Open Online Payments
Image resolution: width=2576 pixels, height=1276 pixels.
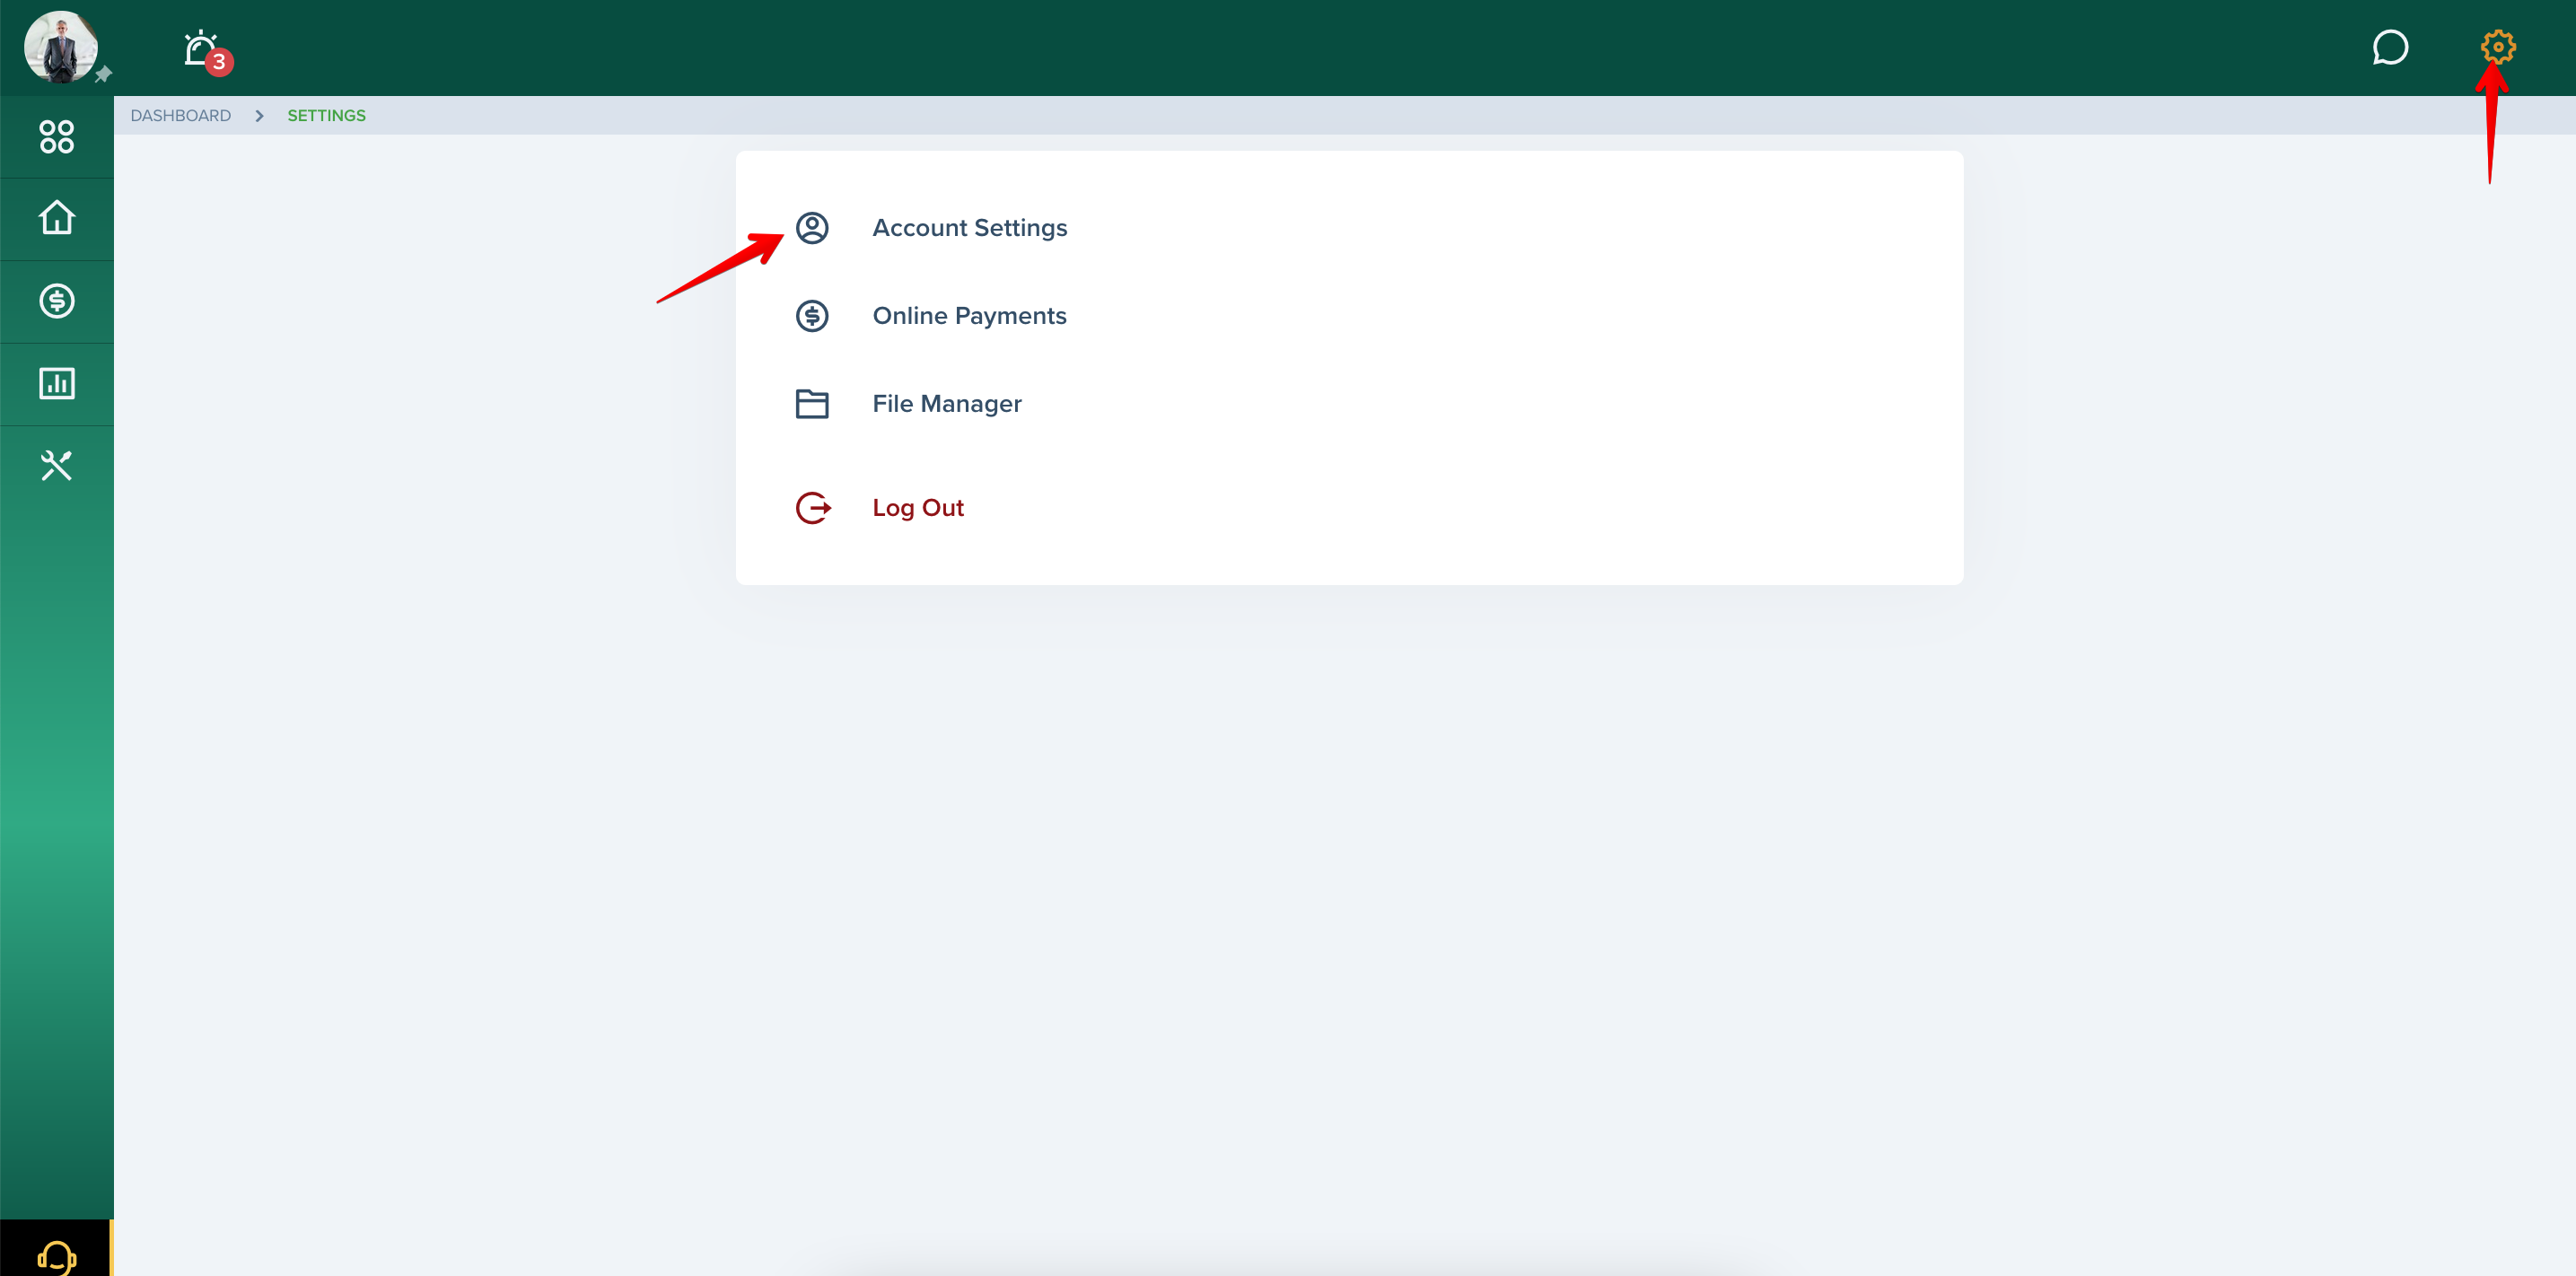click(x=970, y=316)
